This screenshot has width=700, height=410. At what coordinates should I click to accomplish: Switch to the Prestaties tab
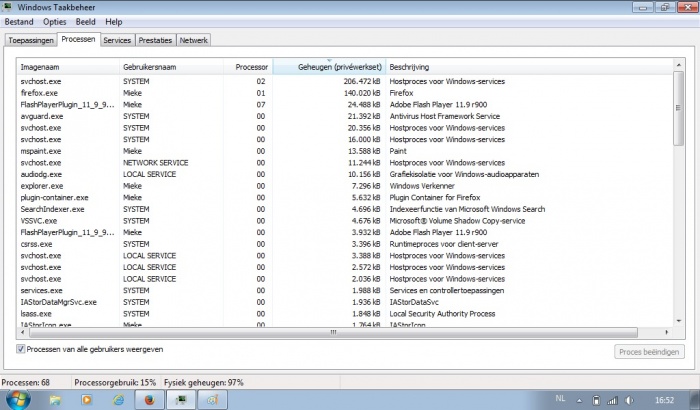point(155,40)
